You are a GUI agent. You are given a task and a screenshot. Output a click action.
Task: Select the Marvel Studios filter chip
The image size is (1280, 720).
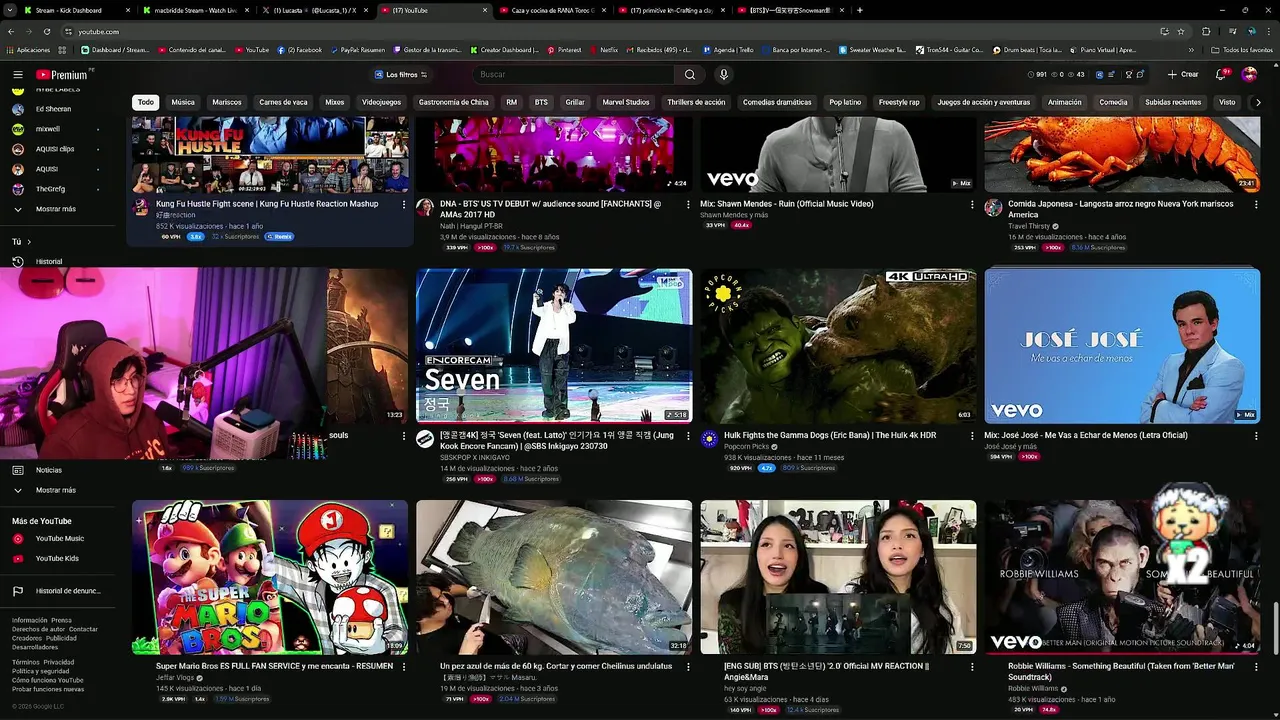click(626, 102)
